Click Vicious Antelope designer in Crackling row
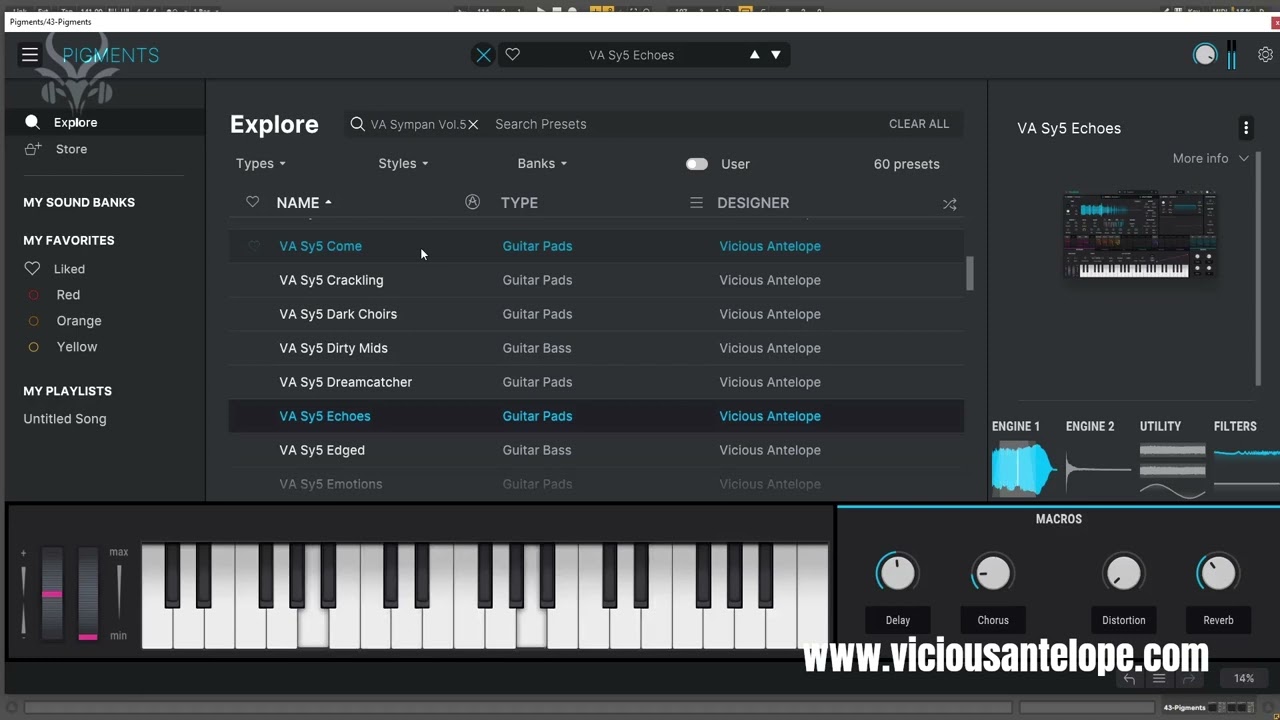The width and height of the screenshot is (1280, 720). tap(770, 280)
